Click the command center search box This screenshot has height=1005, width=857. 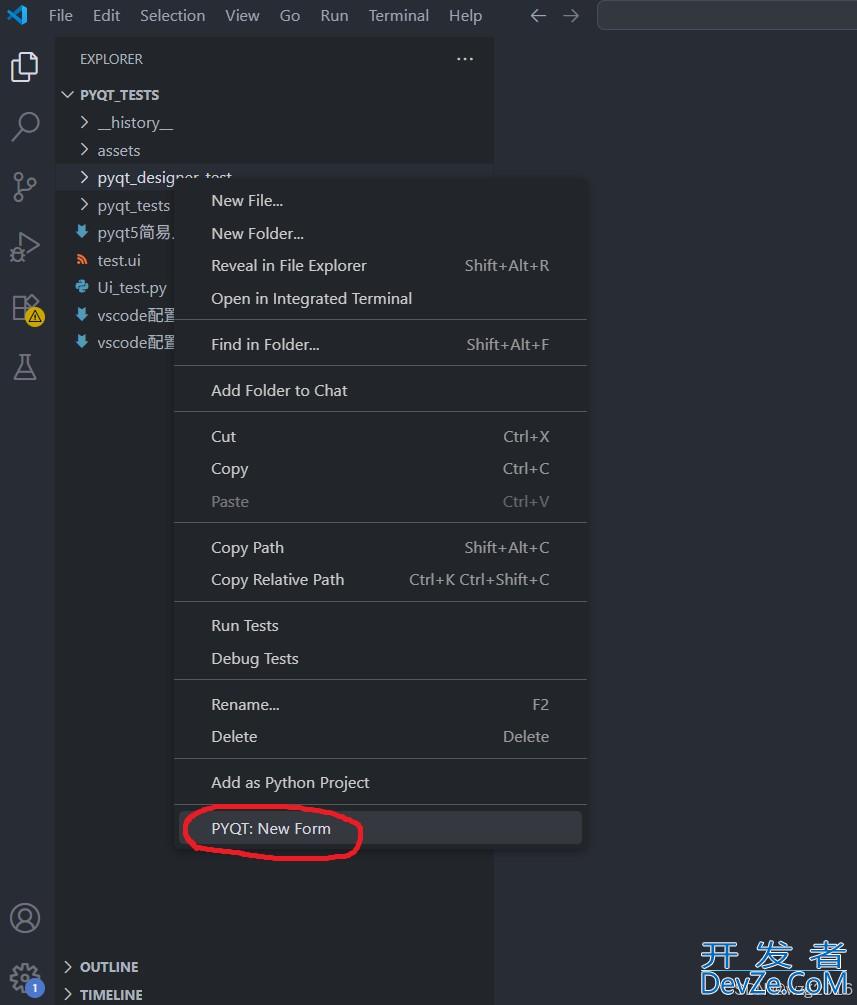726,16
